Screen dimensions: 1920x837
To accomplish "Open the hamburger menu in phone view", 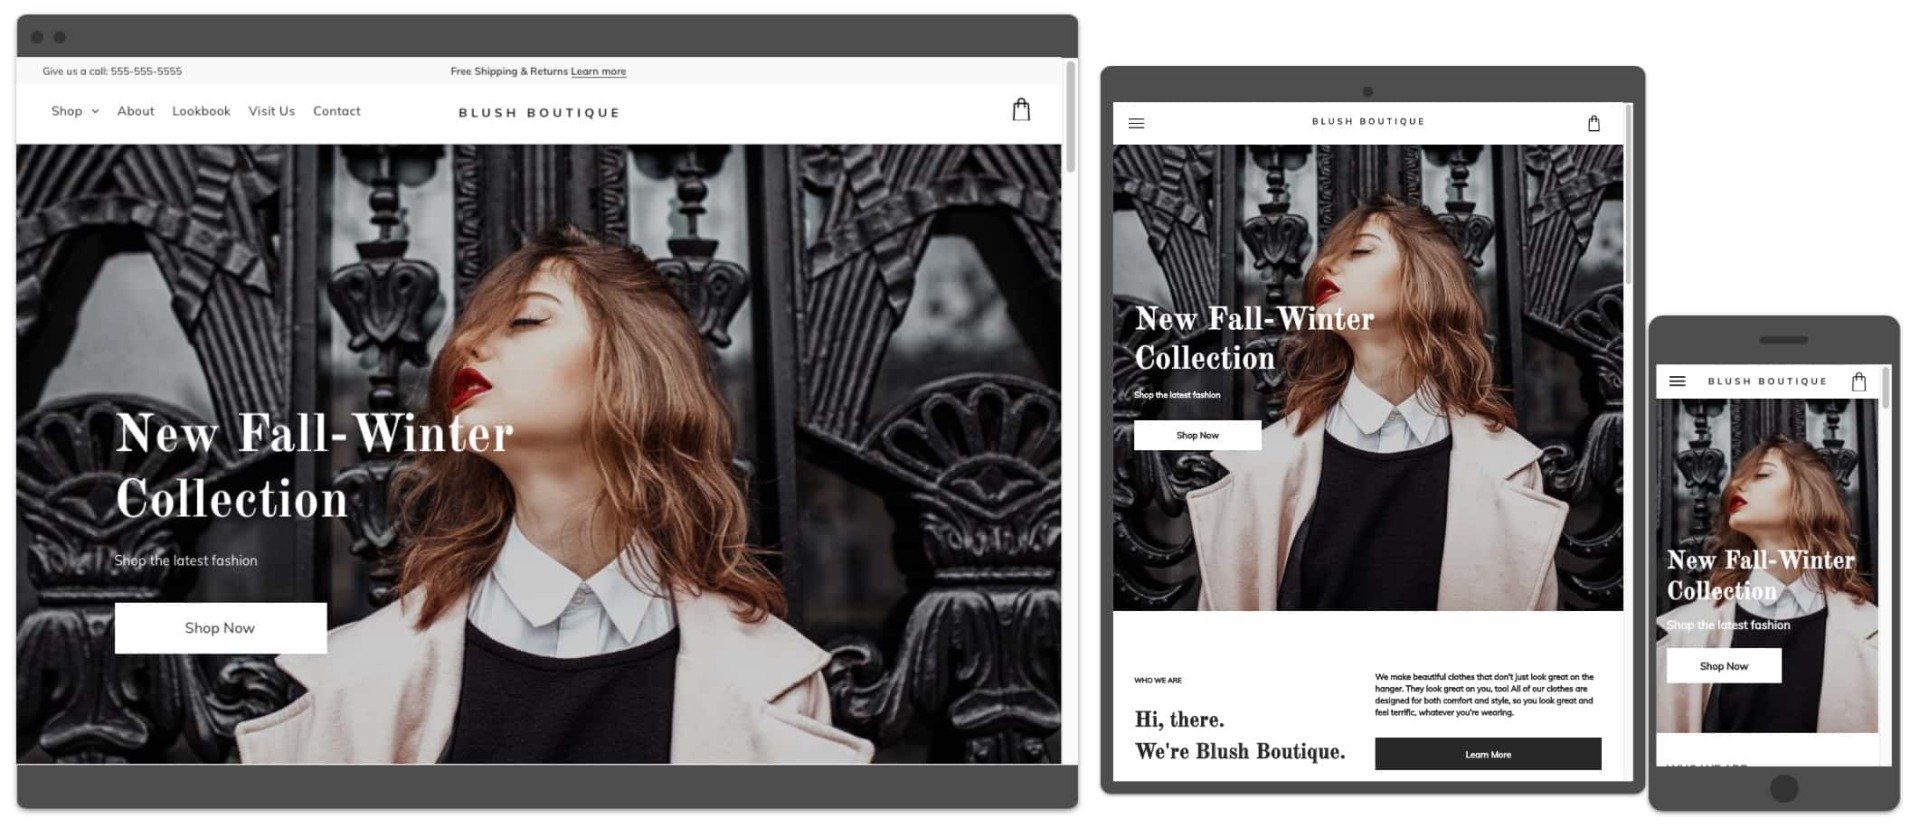I will tap(1677, 381).
